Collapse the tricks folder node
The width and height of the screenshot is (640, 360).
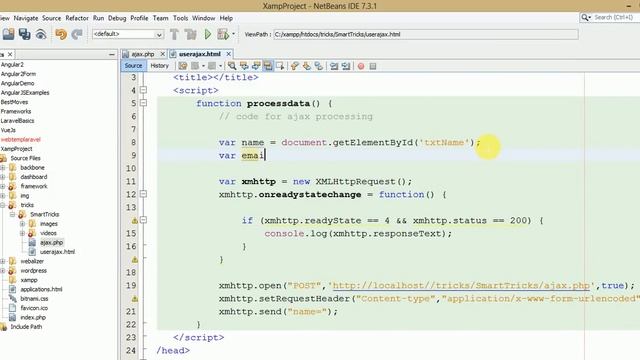coord(3,205)
